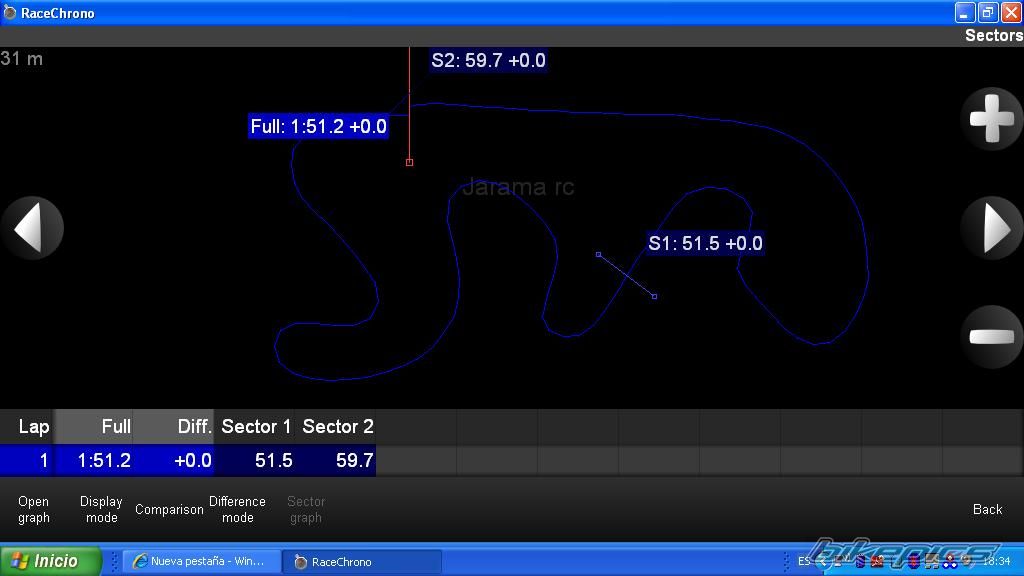The height and width of the screenshot is (576, 1024).
Task: Click the Sector 1 column header
Action: tap(255, 426)
